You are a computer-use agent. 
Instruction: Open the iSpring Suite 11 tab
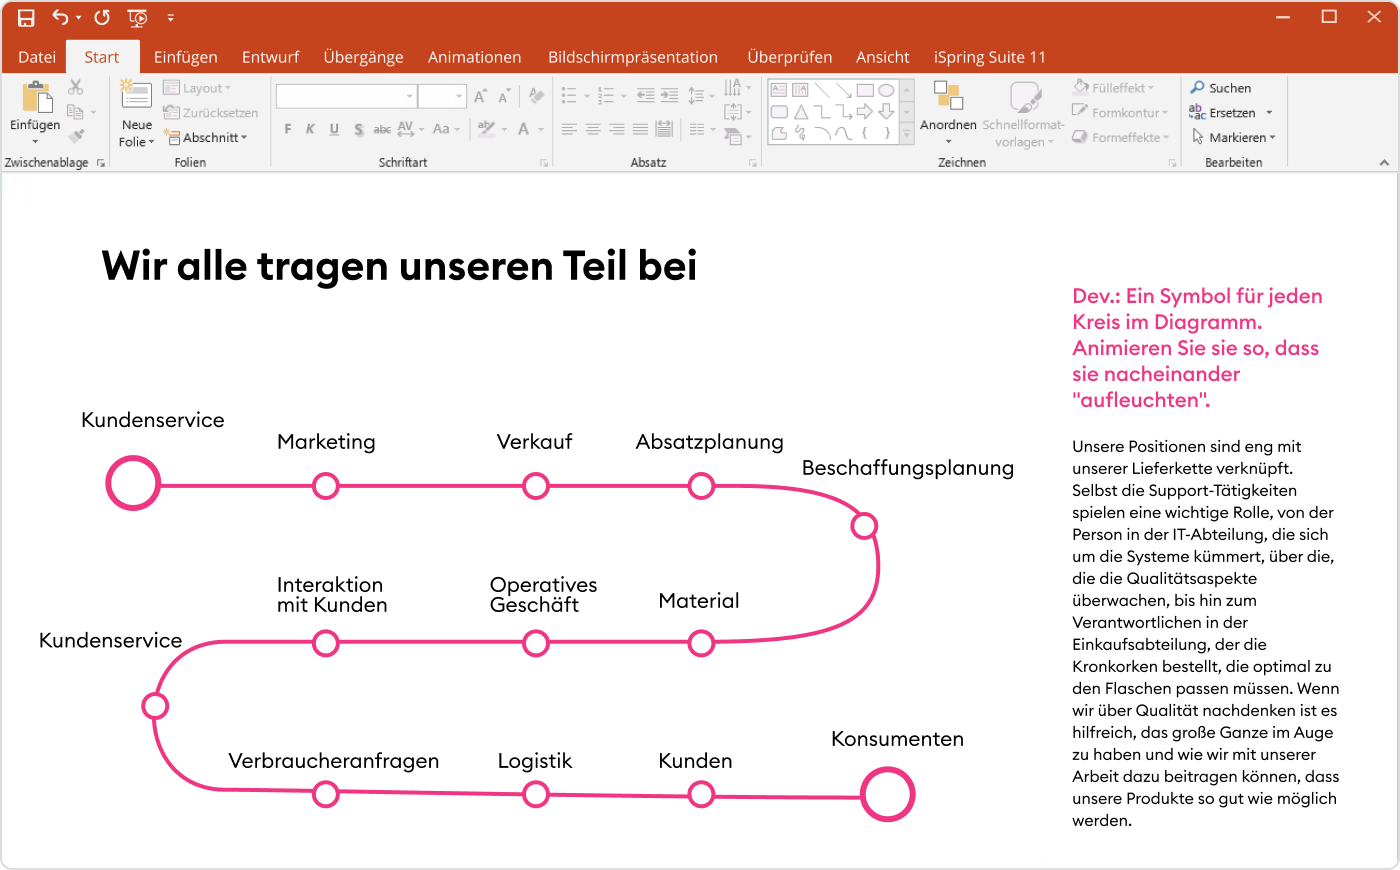click(989, 57)
